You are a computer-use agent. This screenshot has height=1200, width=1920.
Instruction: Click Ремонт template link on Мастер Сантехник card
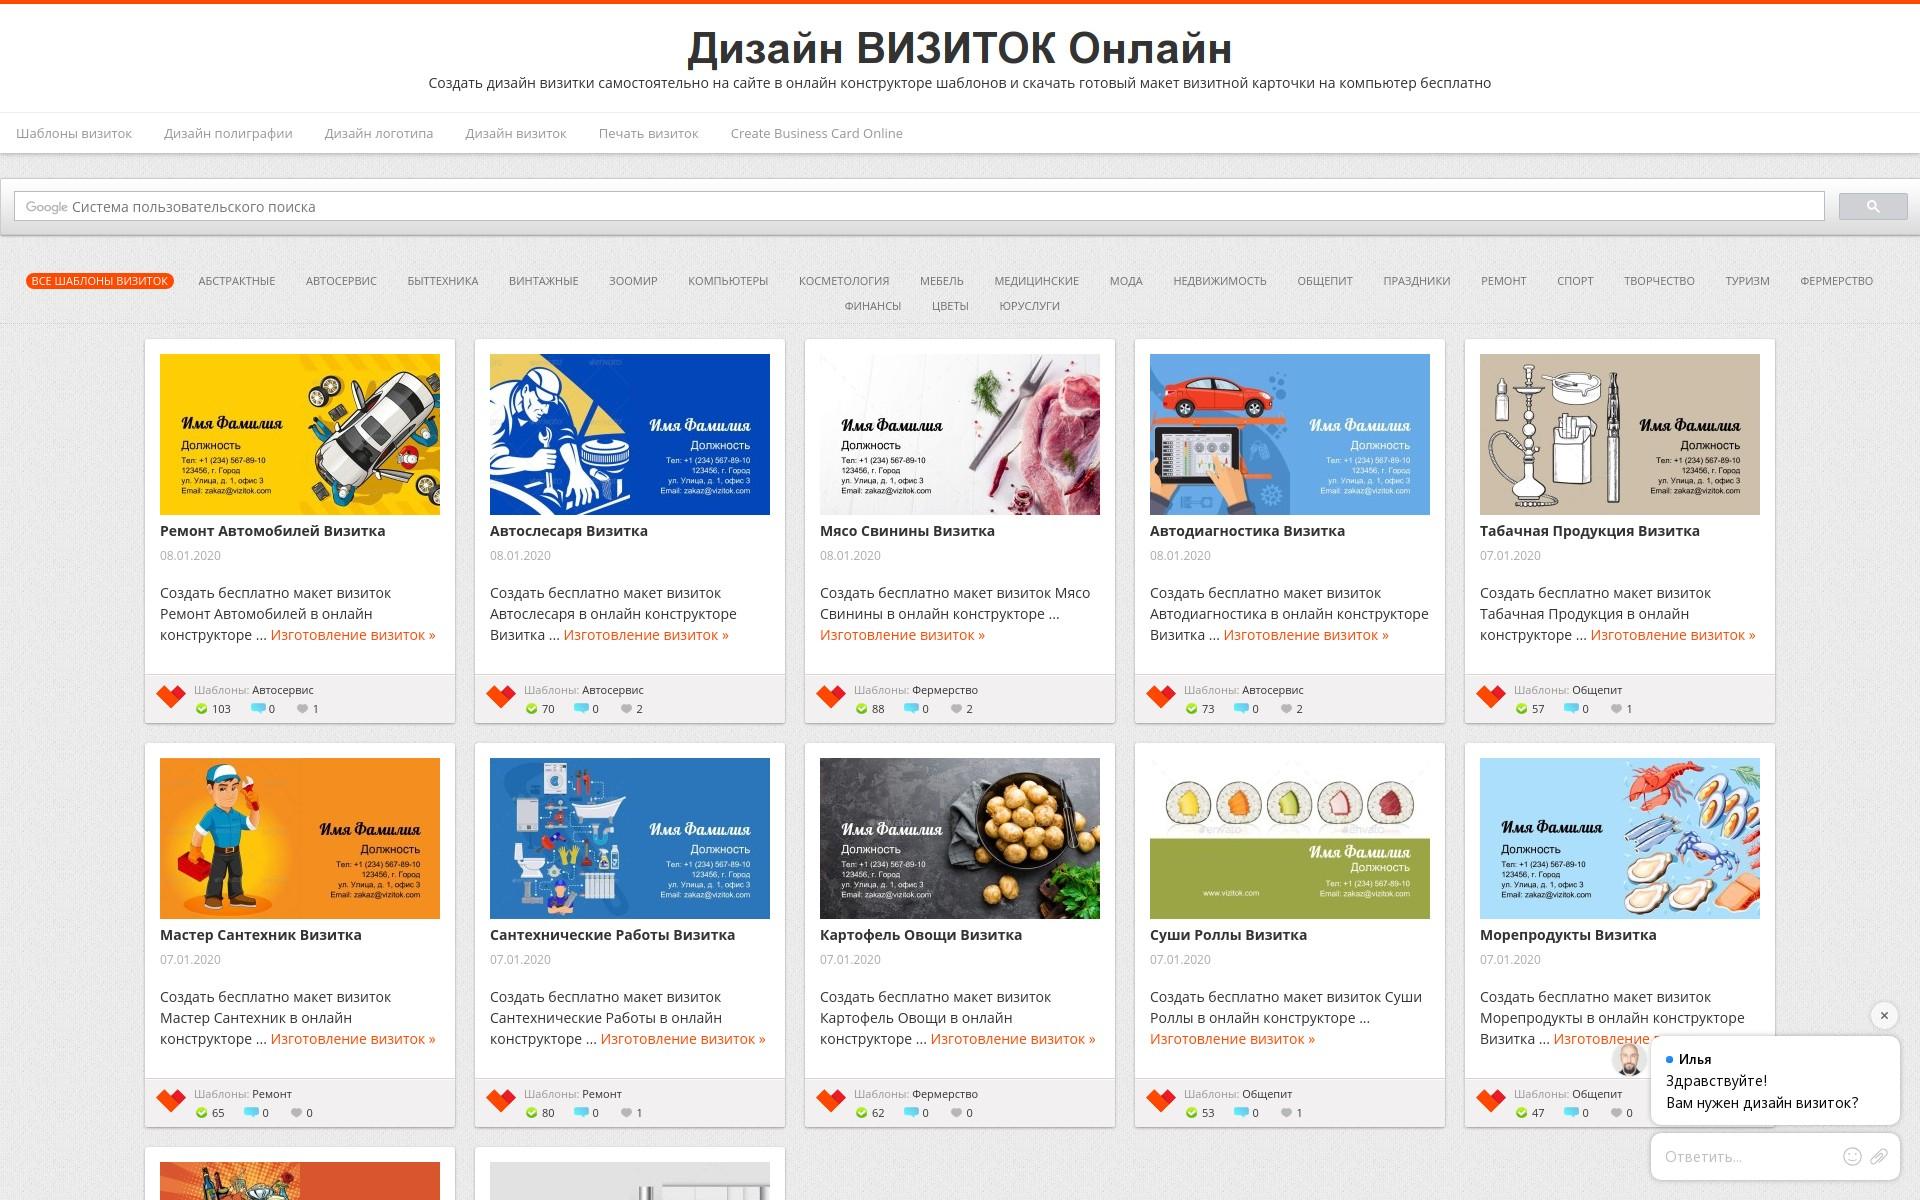[x=272, y=1094]
